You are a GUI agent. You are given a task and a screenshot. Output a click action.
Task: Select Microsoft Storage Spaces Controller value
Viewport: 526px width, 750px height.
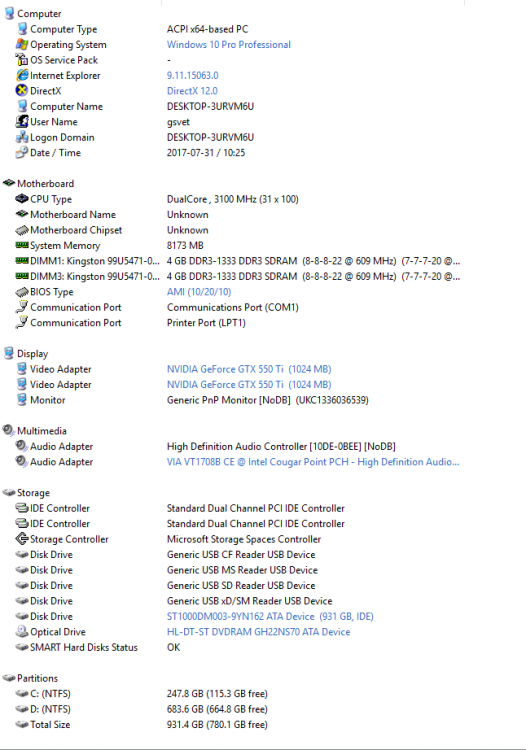[244, 539]
